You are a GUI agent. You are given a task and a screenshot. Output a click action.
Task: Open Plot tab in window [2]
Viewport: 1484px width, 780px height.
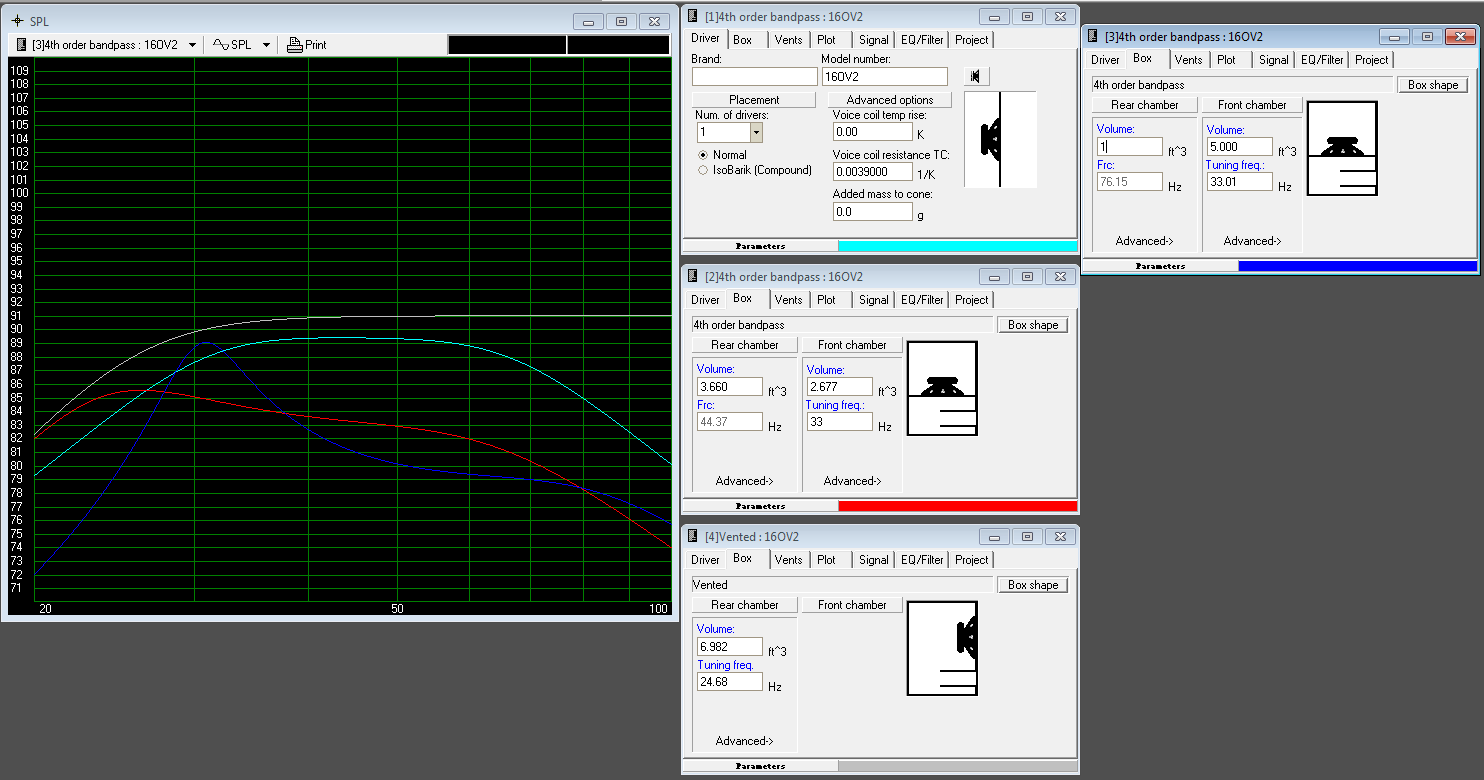[x=826, y=300]
